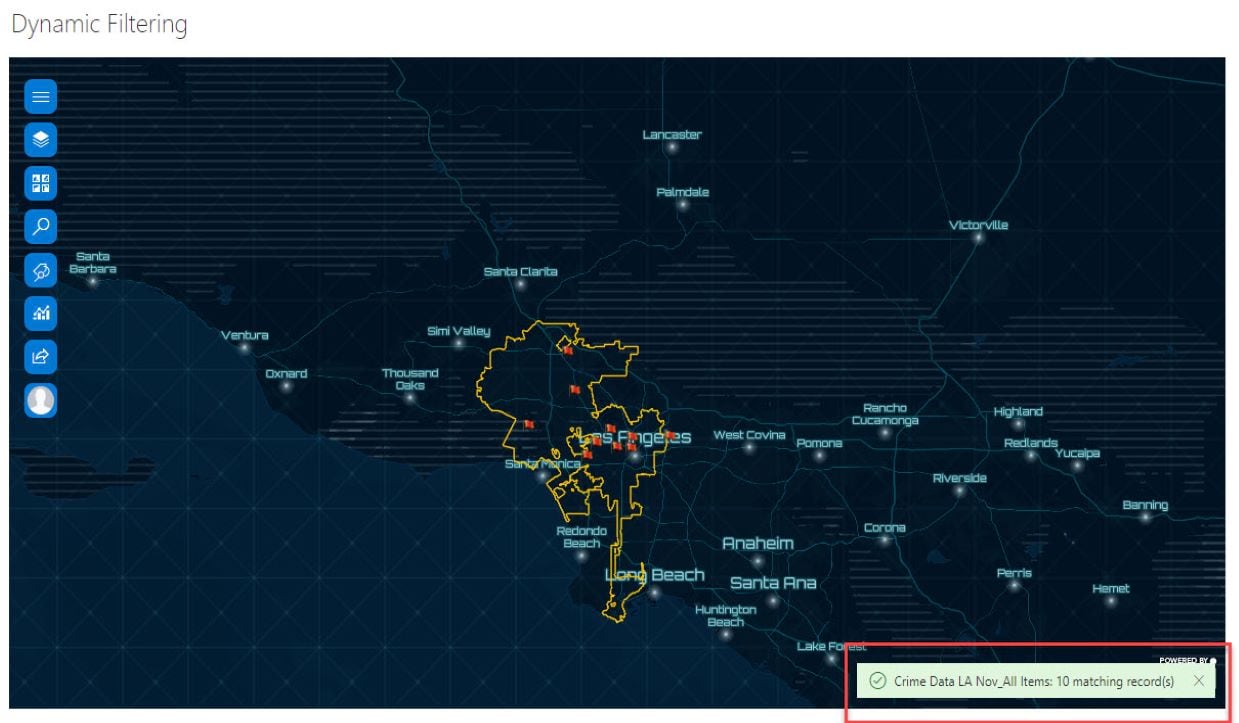Click the Perris city label
This screenshot has width=1239, height=723.
[x=1014, y=573]
